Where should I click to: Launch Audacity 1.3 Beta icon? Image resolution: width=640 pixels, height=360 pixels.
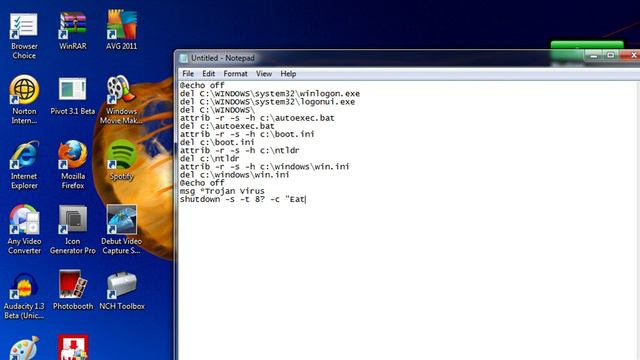click(24, 296)
